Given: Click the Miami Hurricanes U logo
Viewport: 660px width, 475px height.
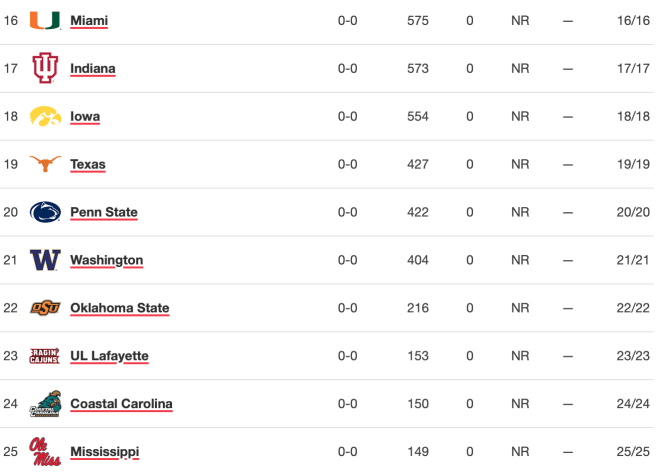Looking at the screenshot, I should pyautogui.click(x=45, y=21).
